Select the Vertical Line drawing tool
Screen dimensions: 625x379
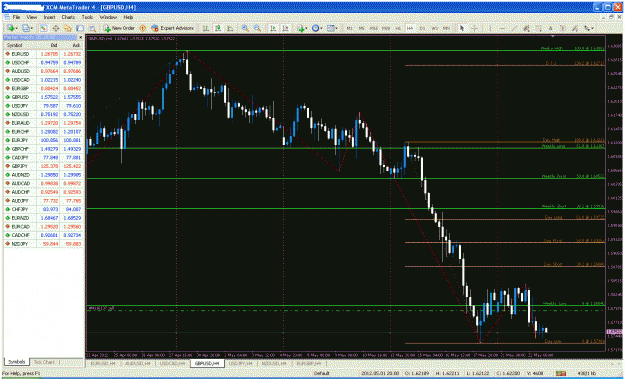point(490,28)
